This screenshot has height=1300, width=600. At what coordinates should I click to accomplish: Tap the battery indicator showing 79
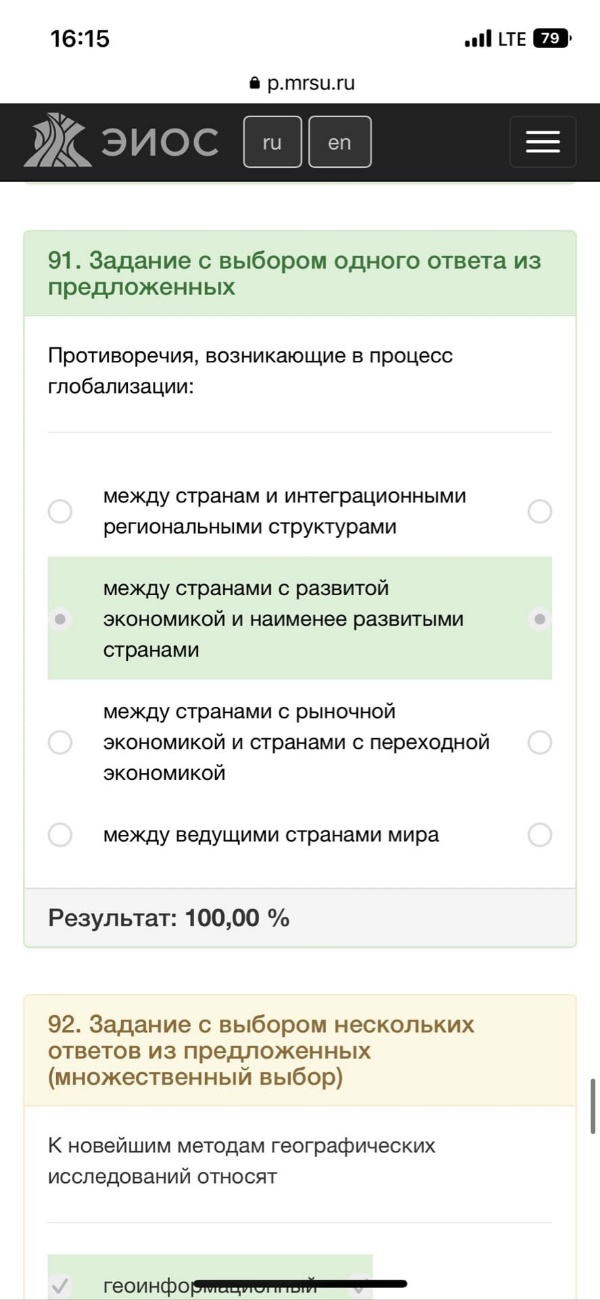551,38
